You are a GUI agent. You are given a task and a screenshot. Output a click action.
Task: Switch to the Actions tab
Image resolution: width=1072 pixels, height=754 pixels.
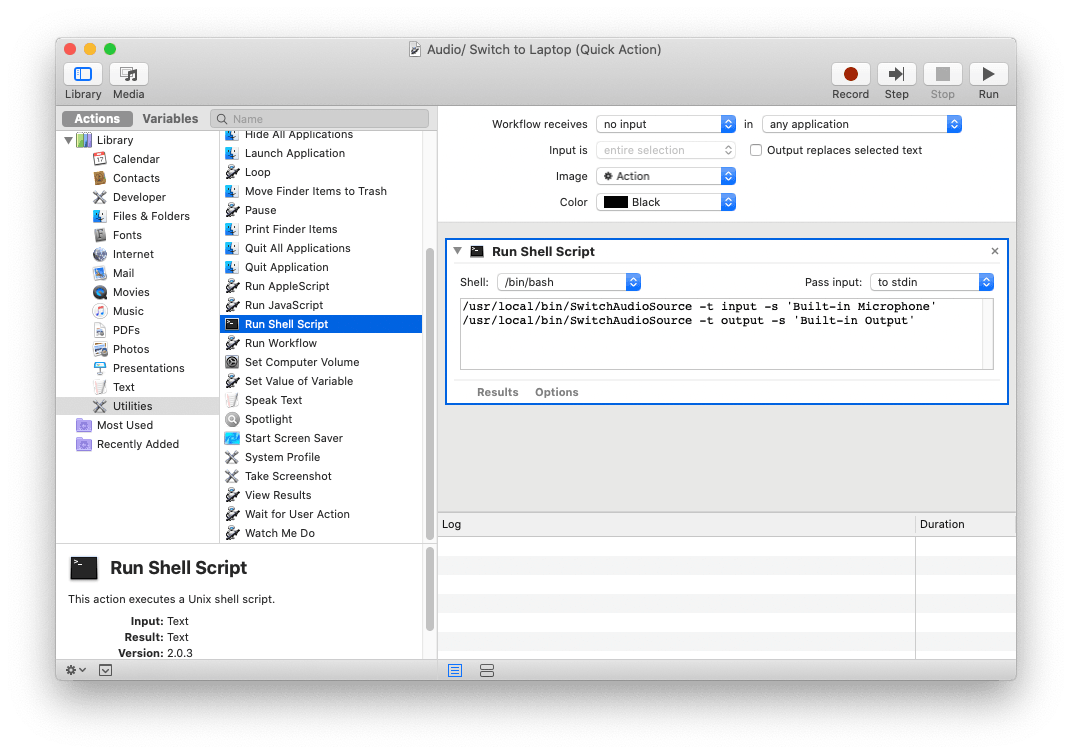tap(97, 119)
